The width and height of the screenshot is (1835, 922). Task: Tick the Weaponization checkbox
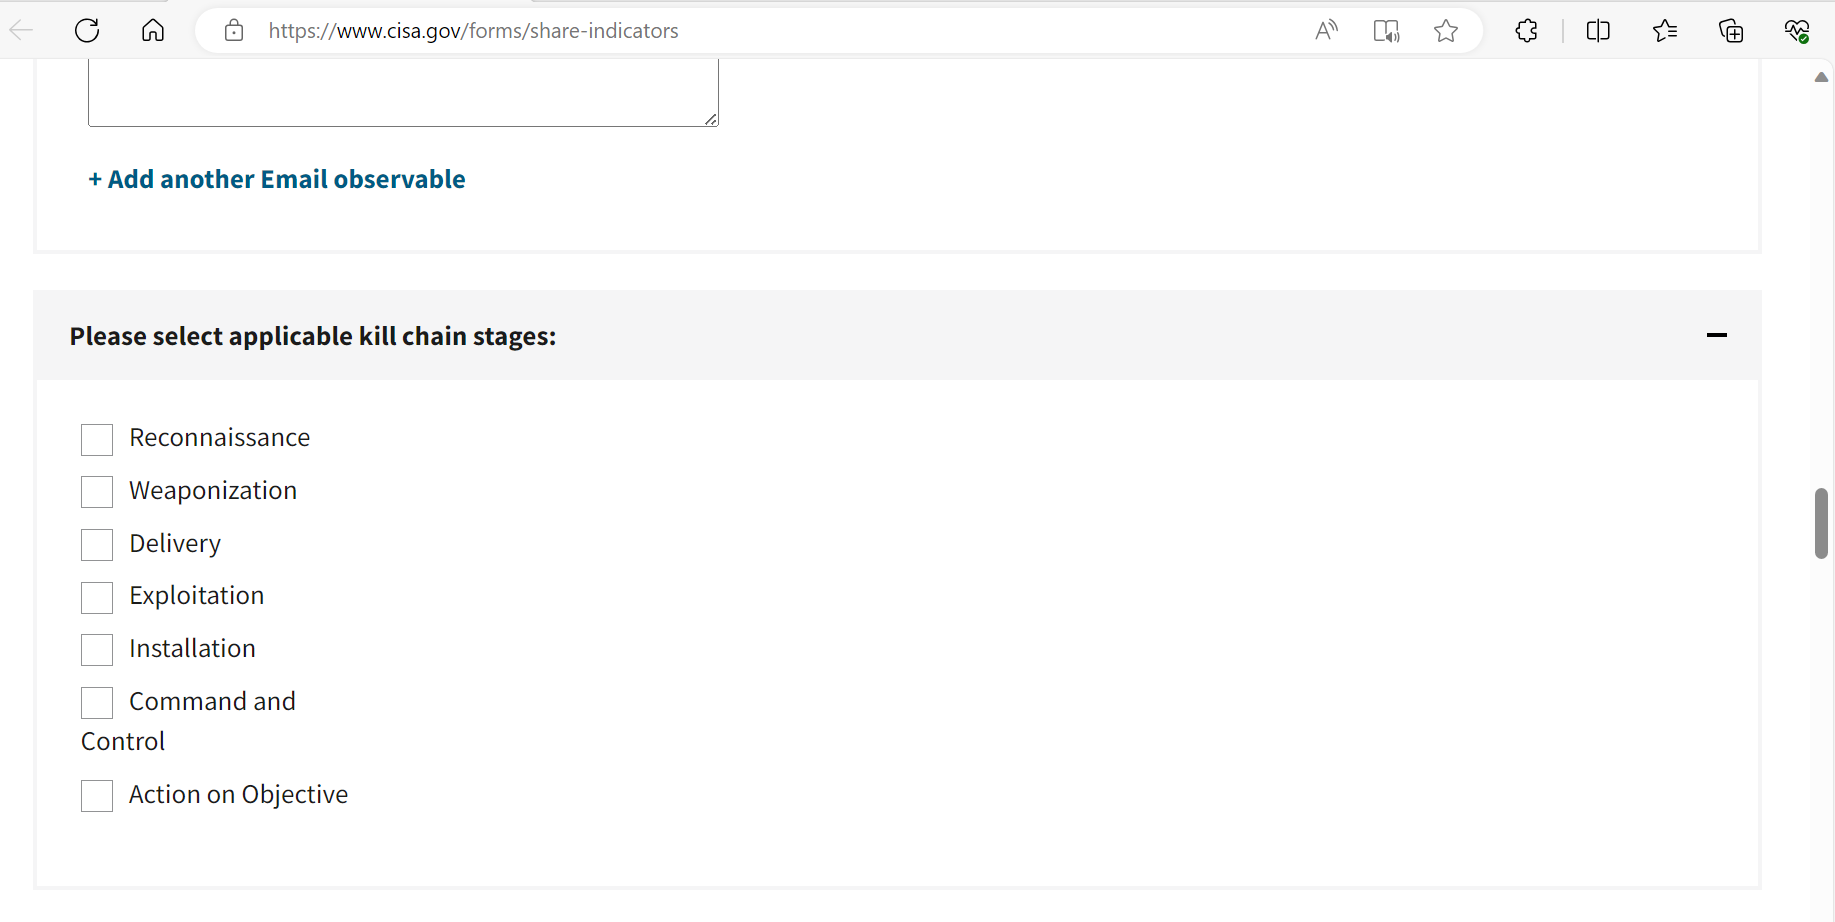point(97,492)
